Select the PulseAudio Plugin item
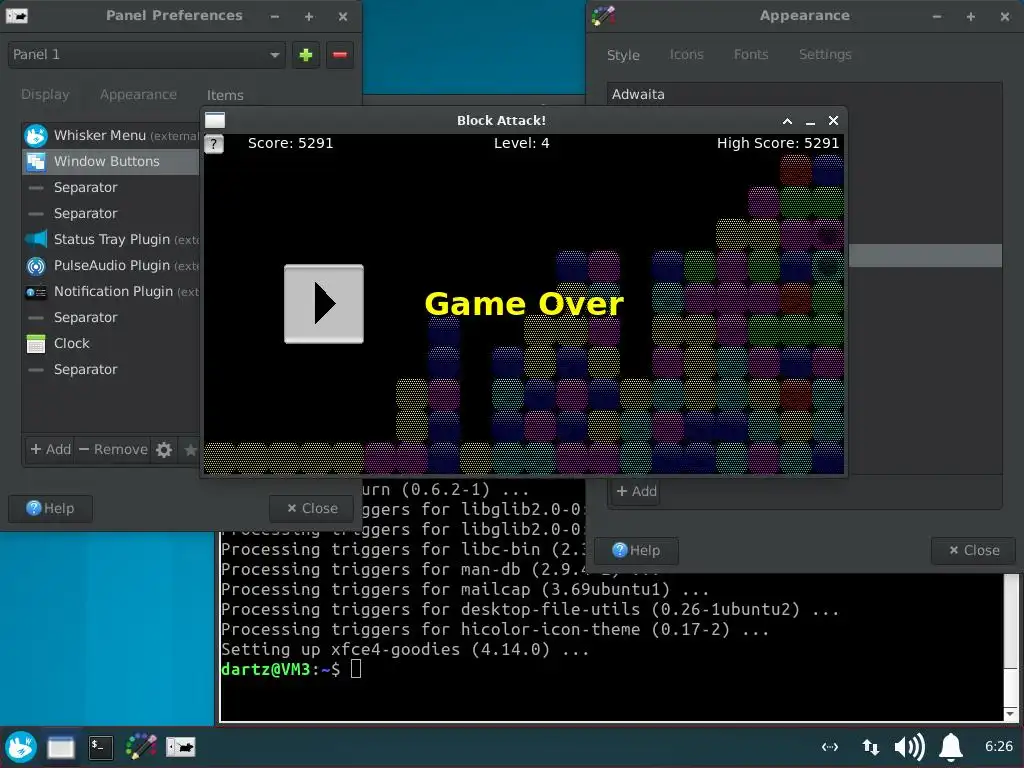1024x768 pixels. click(x=111, y=265)
